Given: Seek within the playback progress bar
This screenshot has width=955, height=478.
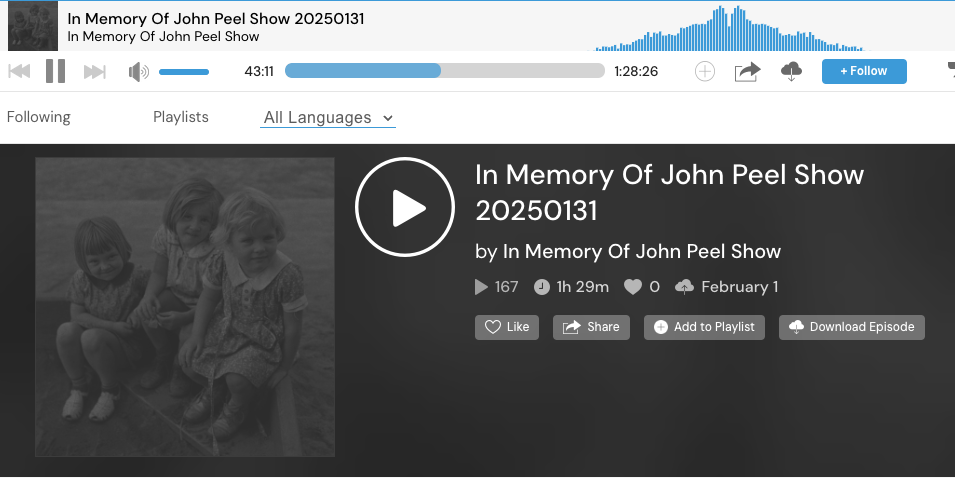Looking at the screenshot, I should (x=445, y=71).
